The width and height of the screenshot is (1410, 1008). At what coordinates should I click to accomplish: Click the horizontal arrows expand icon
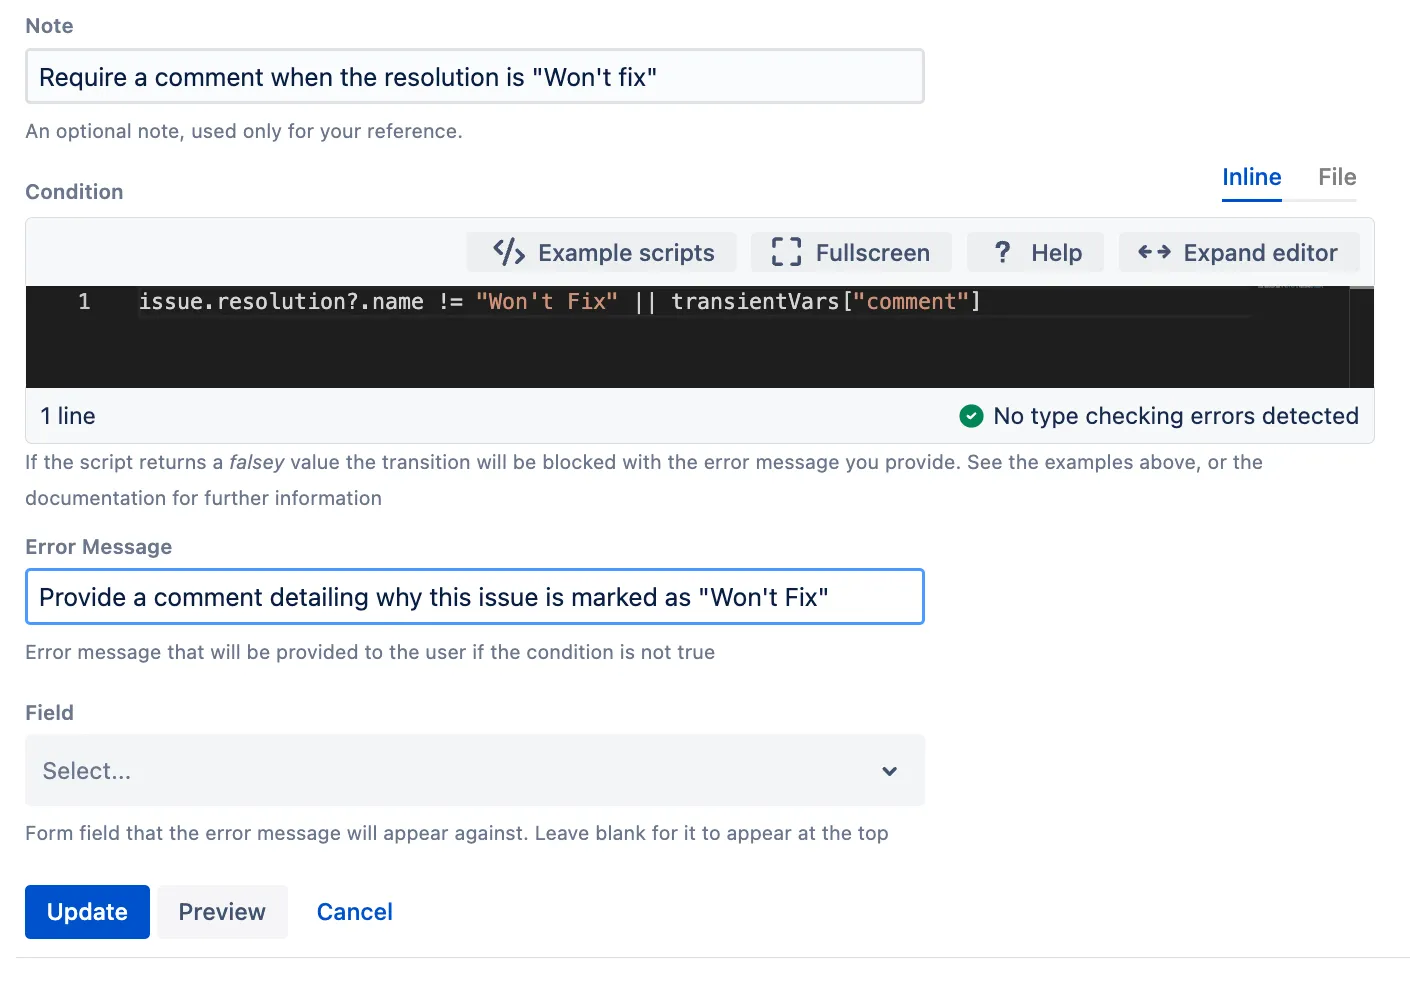(x=1155, y=252)
